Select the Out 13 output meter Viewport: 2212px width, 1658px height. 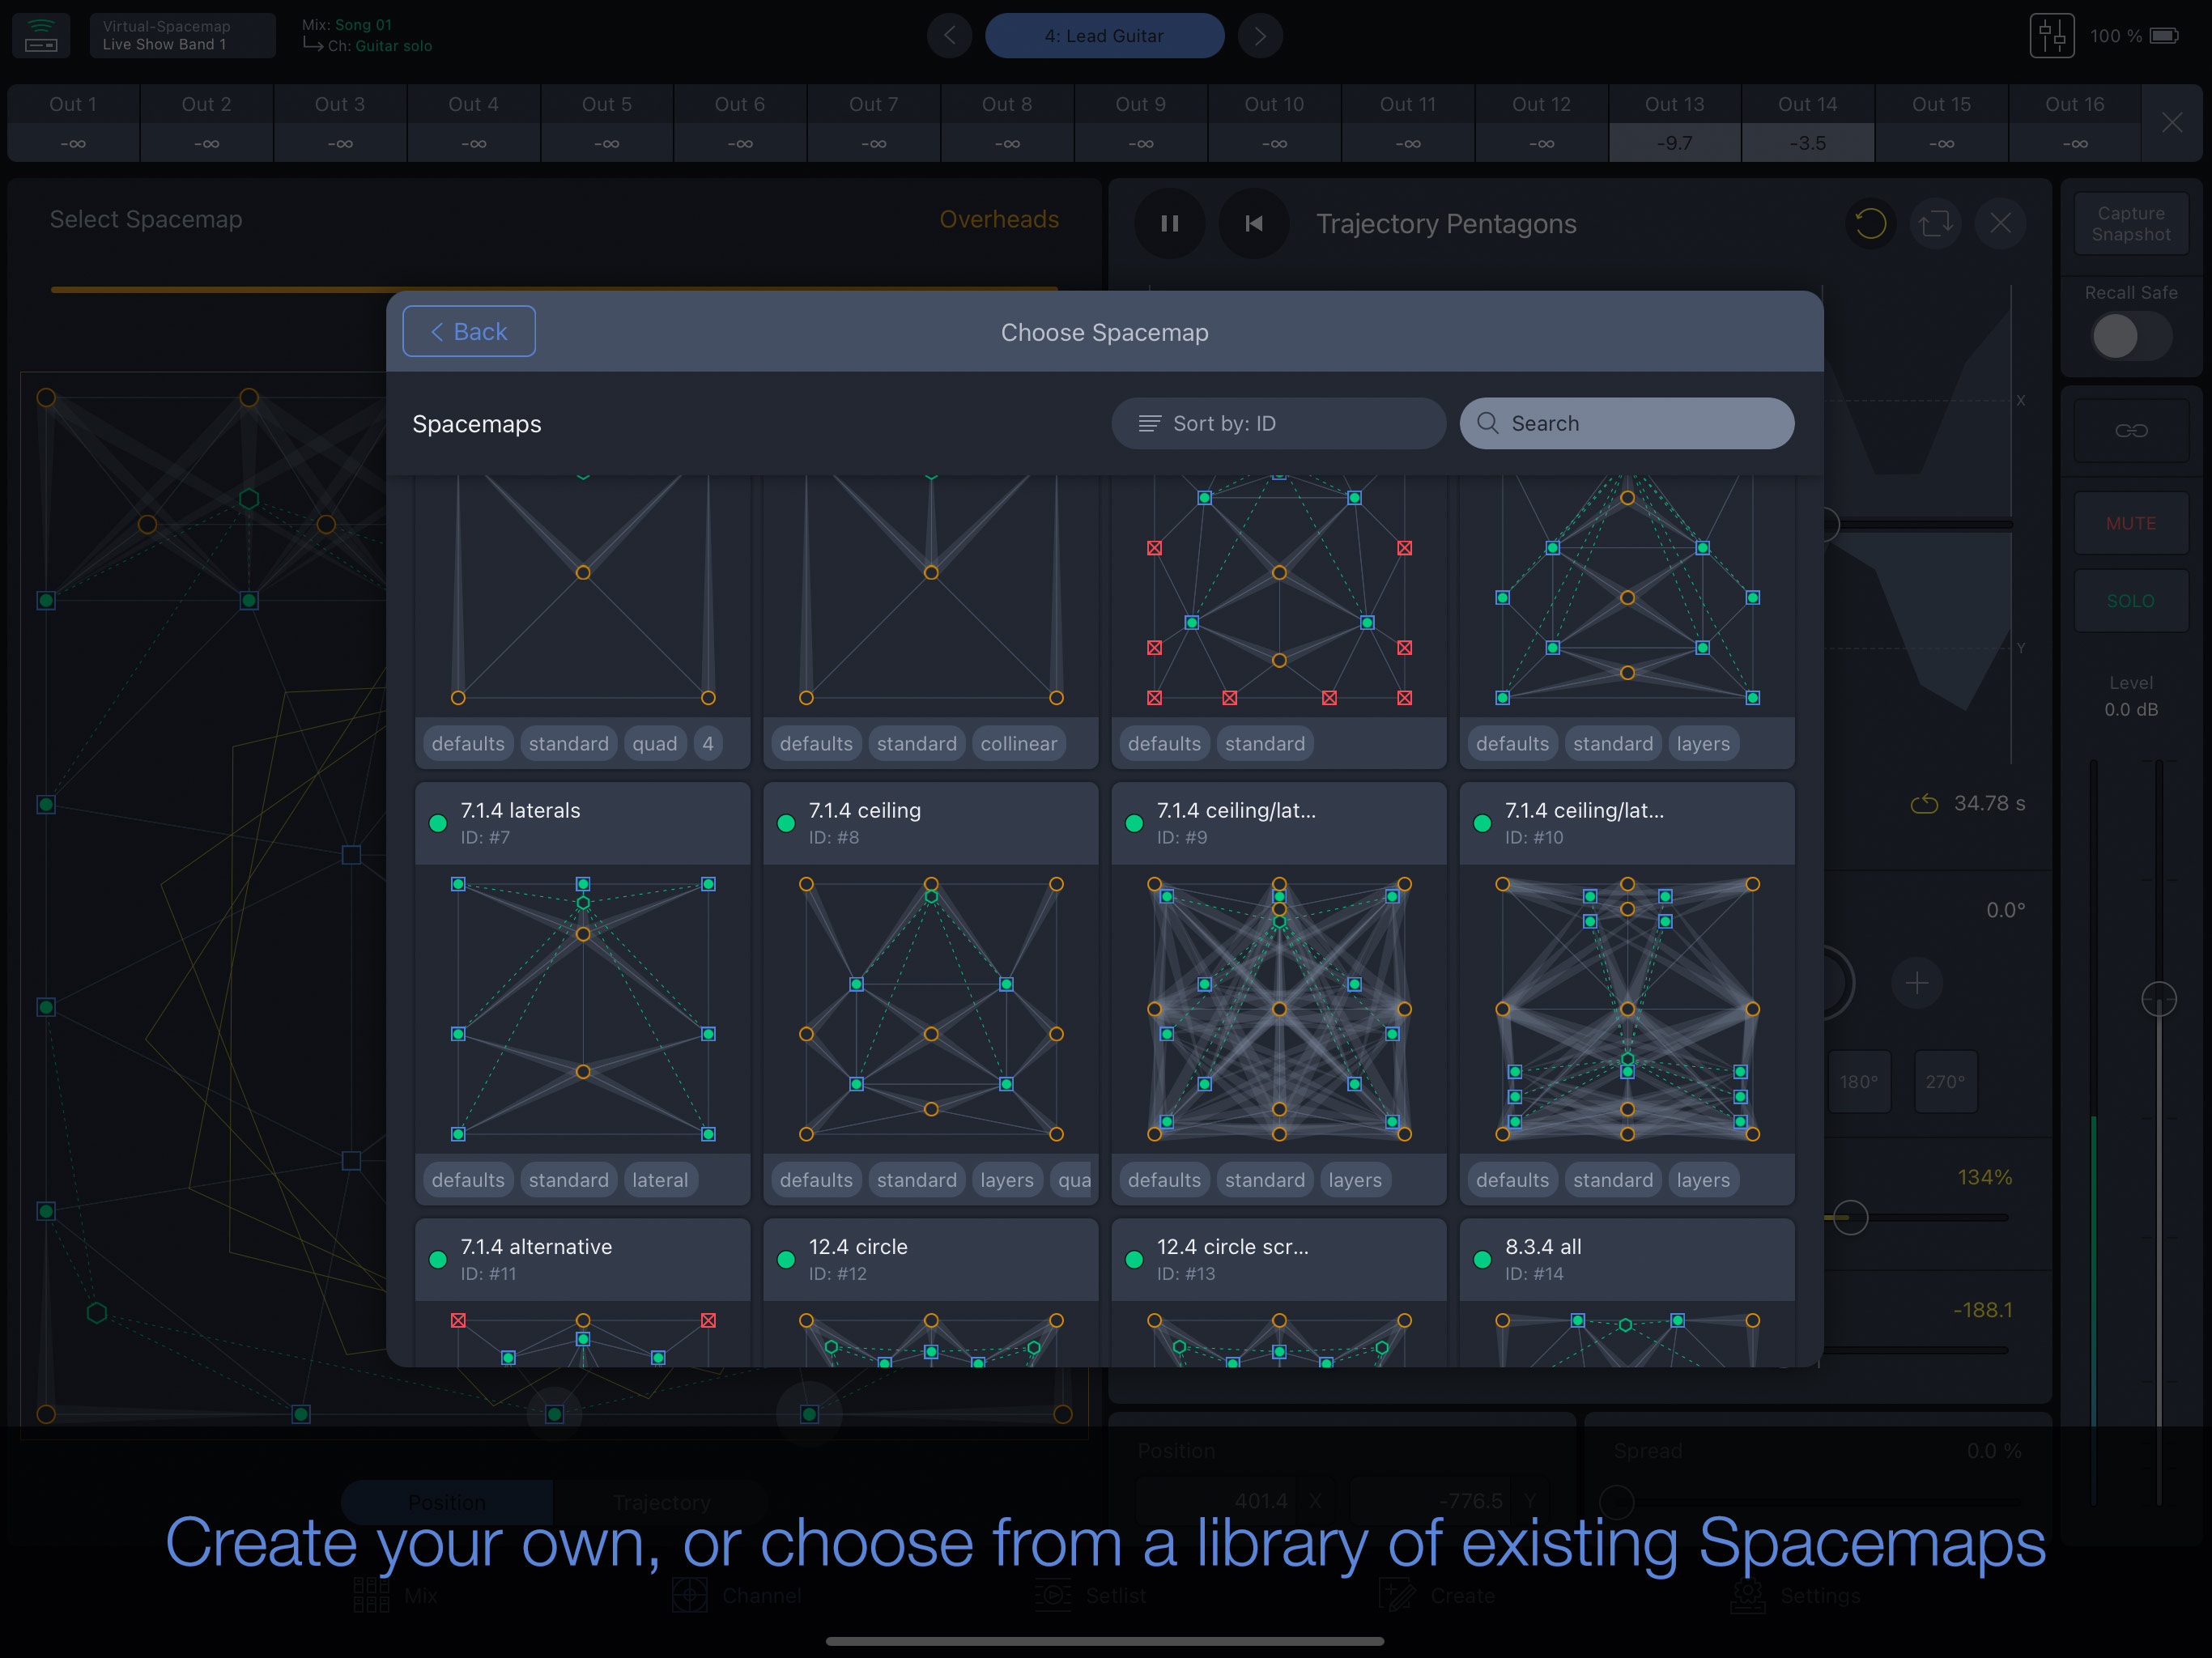point(1674,123)
